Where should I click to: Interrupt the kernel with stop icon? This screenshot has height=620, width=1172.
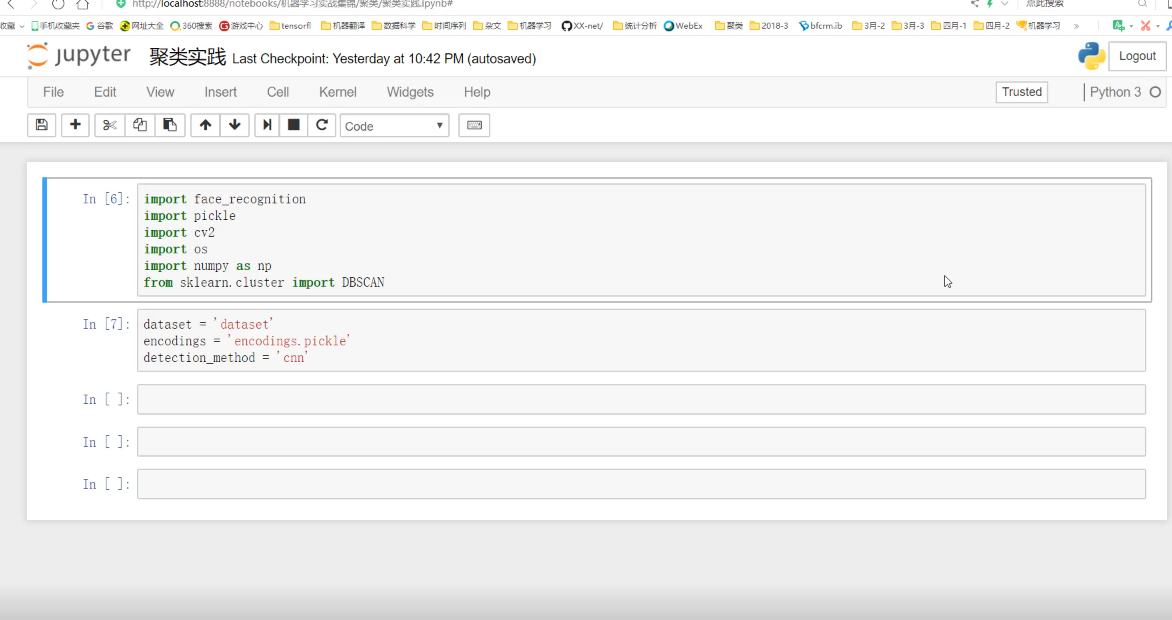294,125
